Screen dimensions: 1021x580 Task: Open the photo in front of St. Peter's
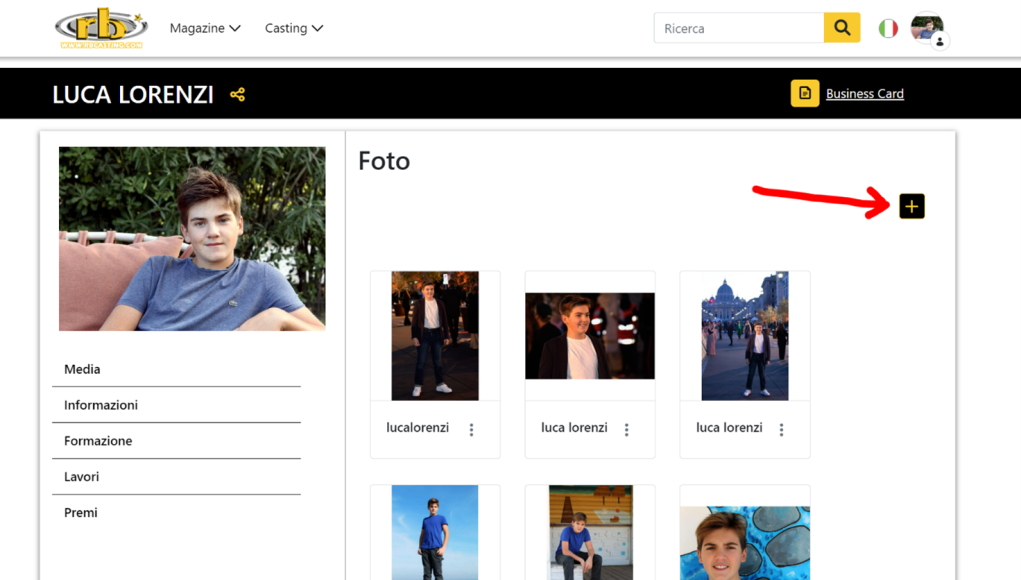click(744, 336)
